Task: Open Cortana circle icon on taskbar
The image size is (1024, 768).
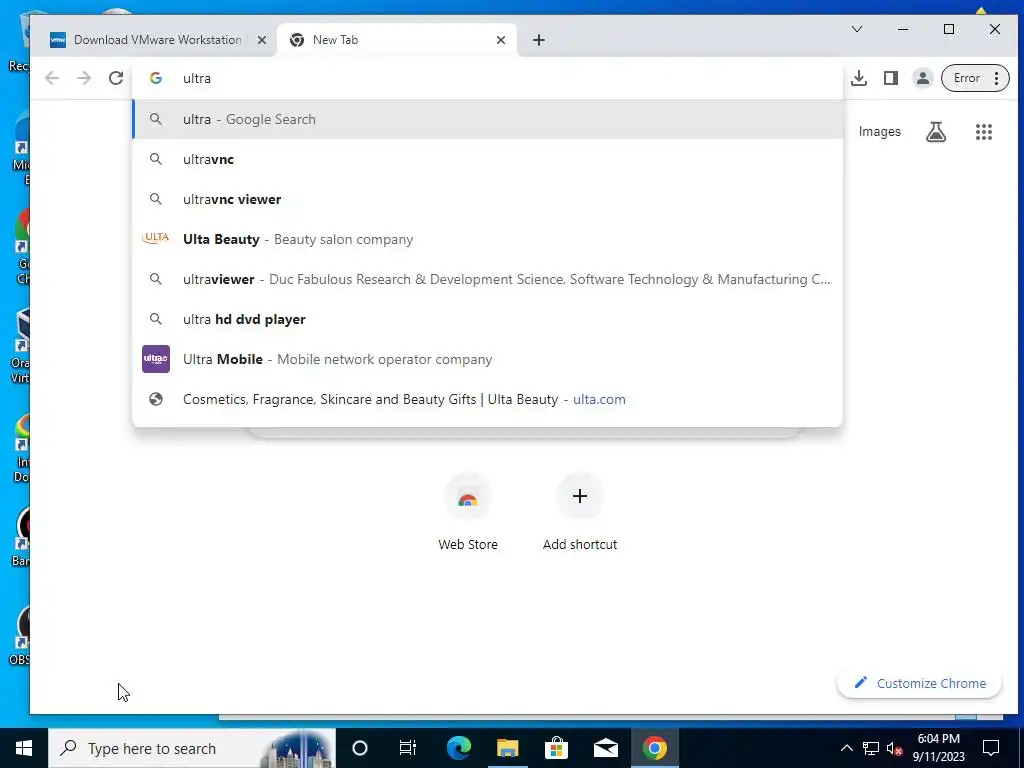Action: [360, 748]
